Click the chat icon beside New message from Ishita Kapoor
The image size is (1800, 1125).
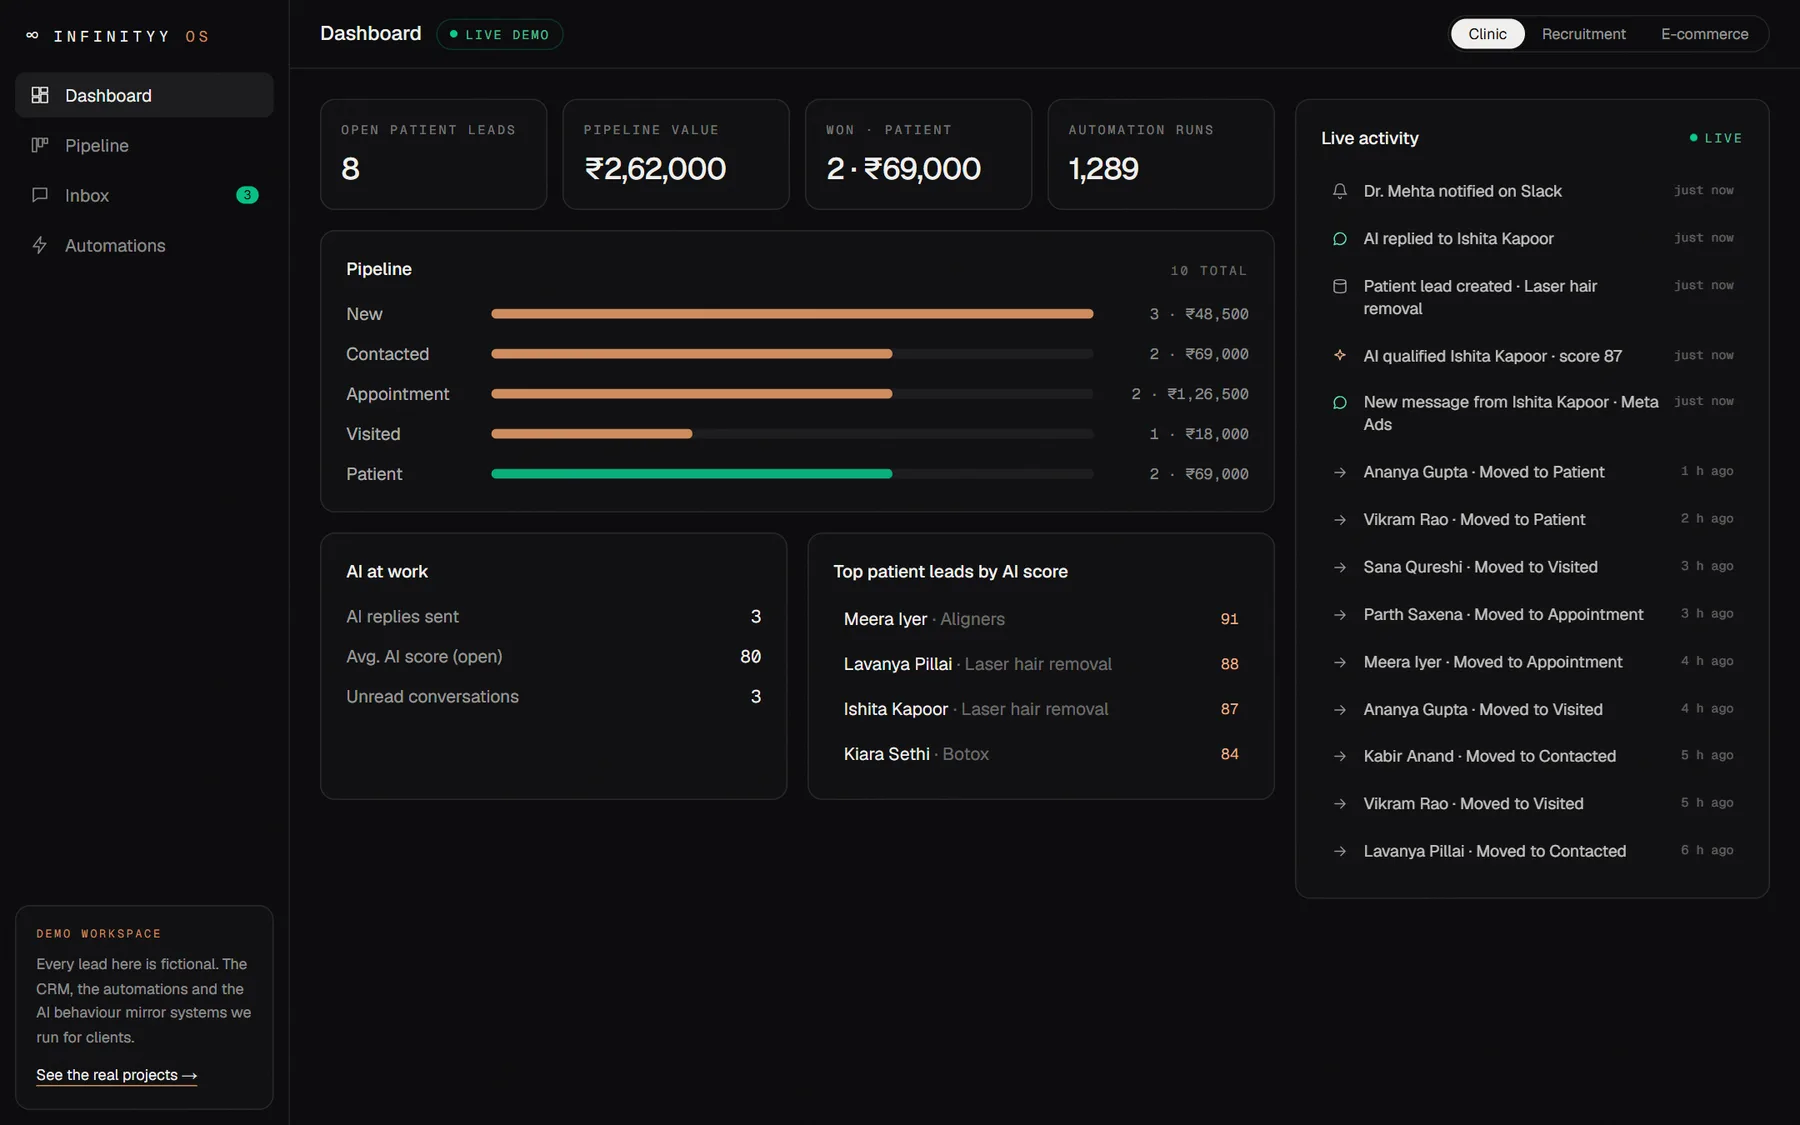(x=1340, y=402)
